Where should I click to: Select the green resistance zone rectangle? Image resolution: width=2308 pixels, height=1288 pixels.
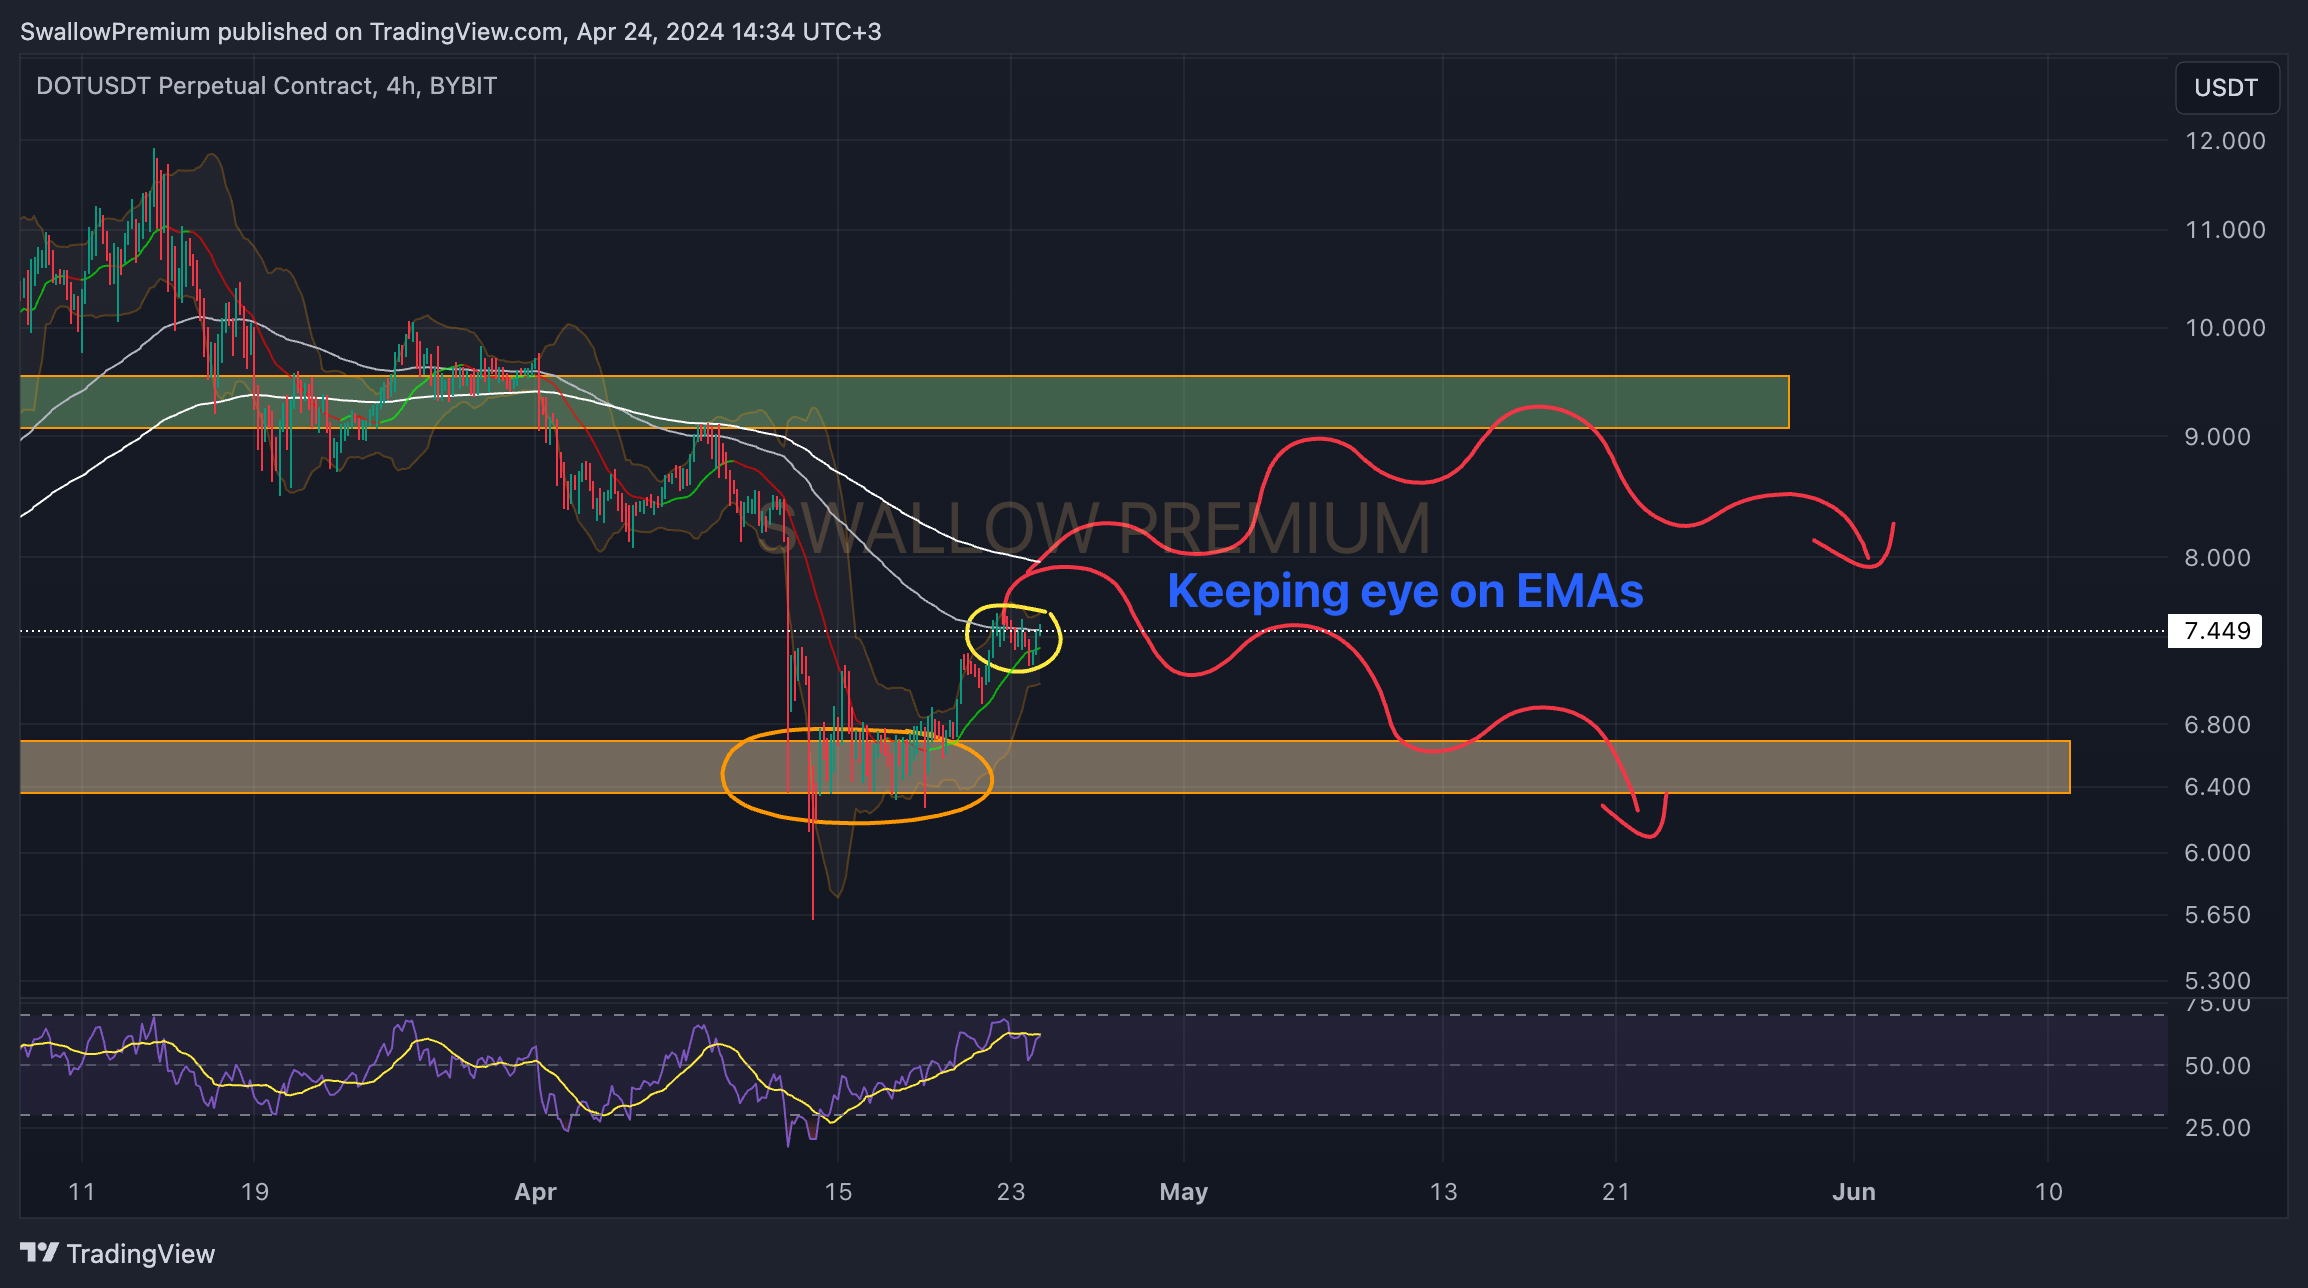904,402
